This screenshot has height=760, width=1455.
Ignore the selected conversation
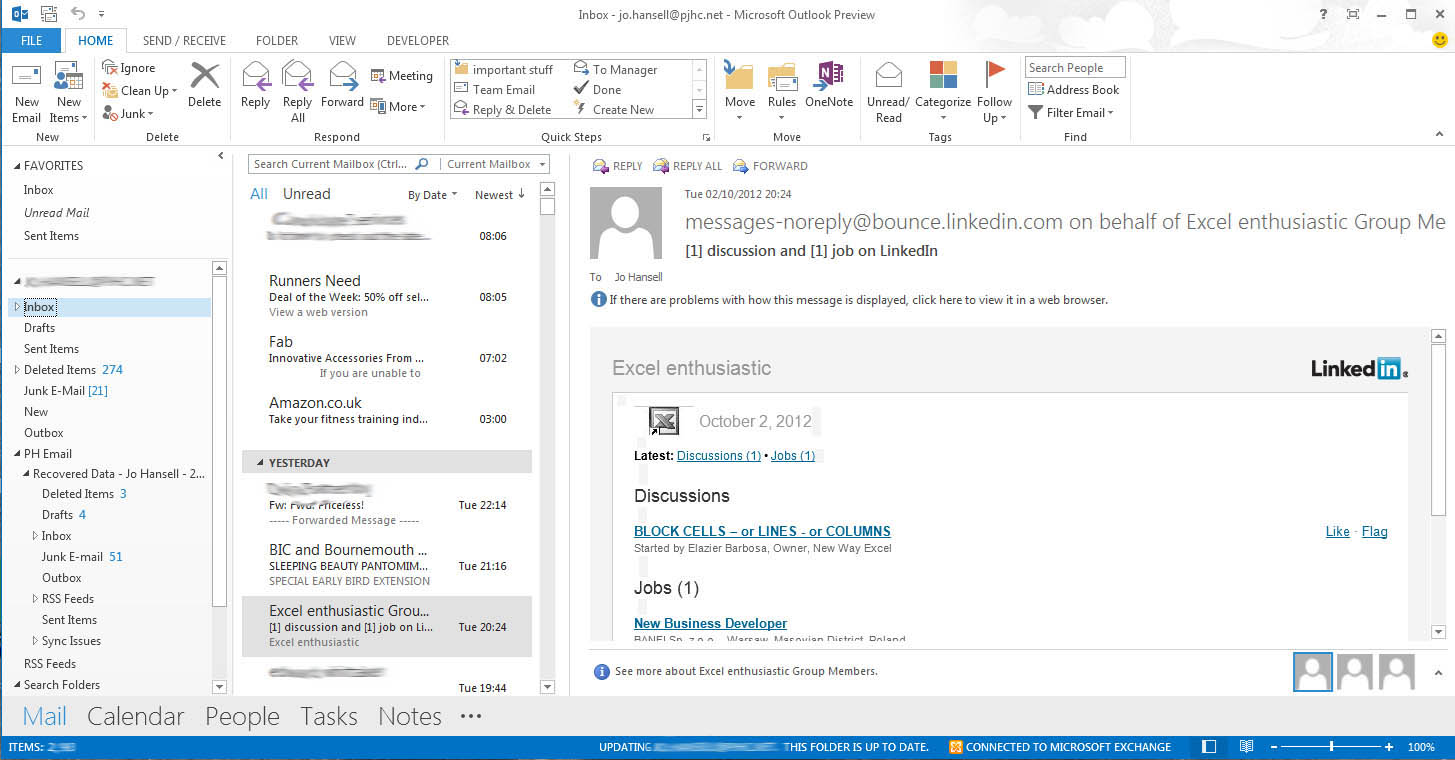129,68
